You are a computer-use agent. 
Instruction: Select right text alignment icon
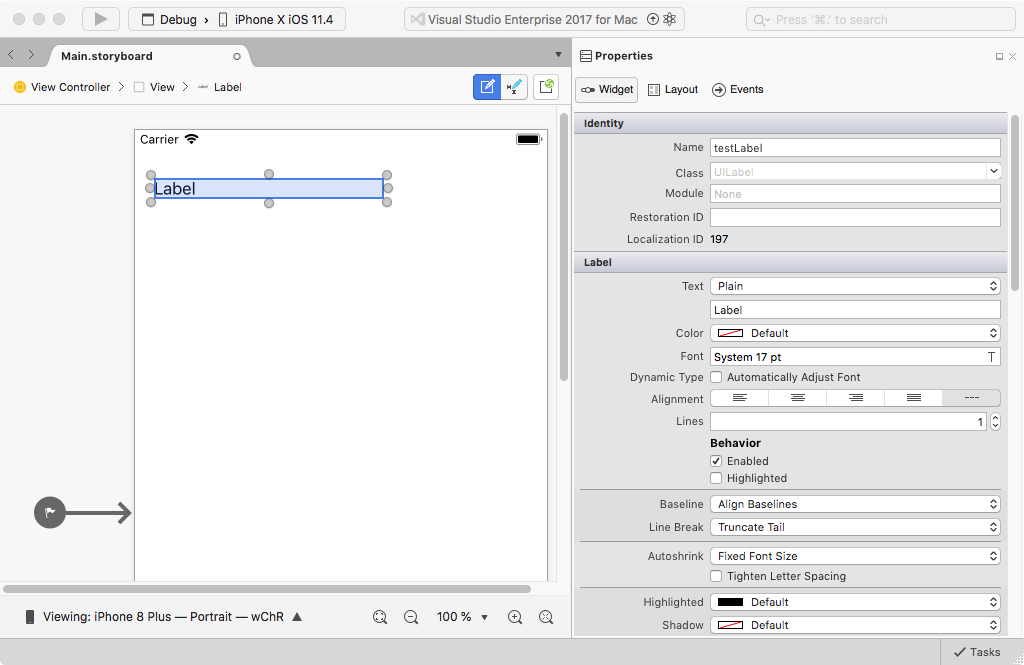pos(855,398)
